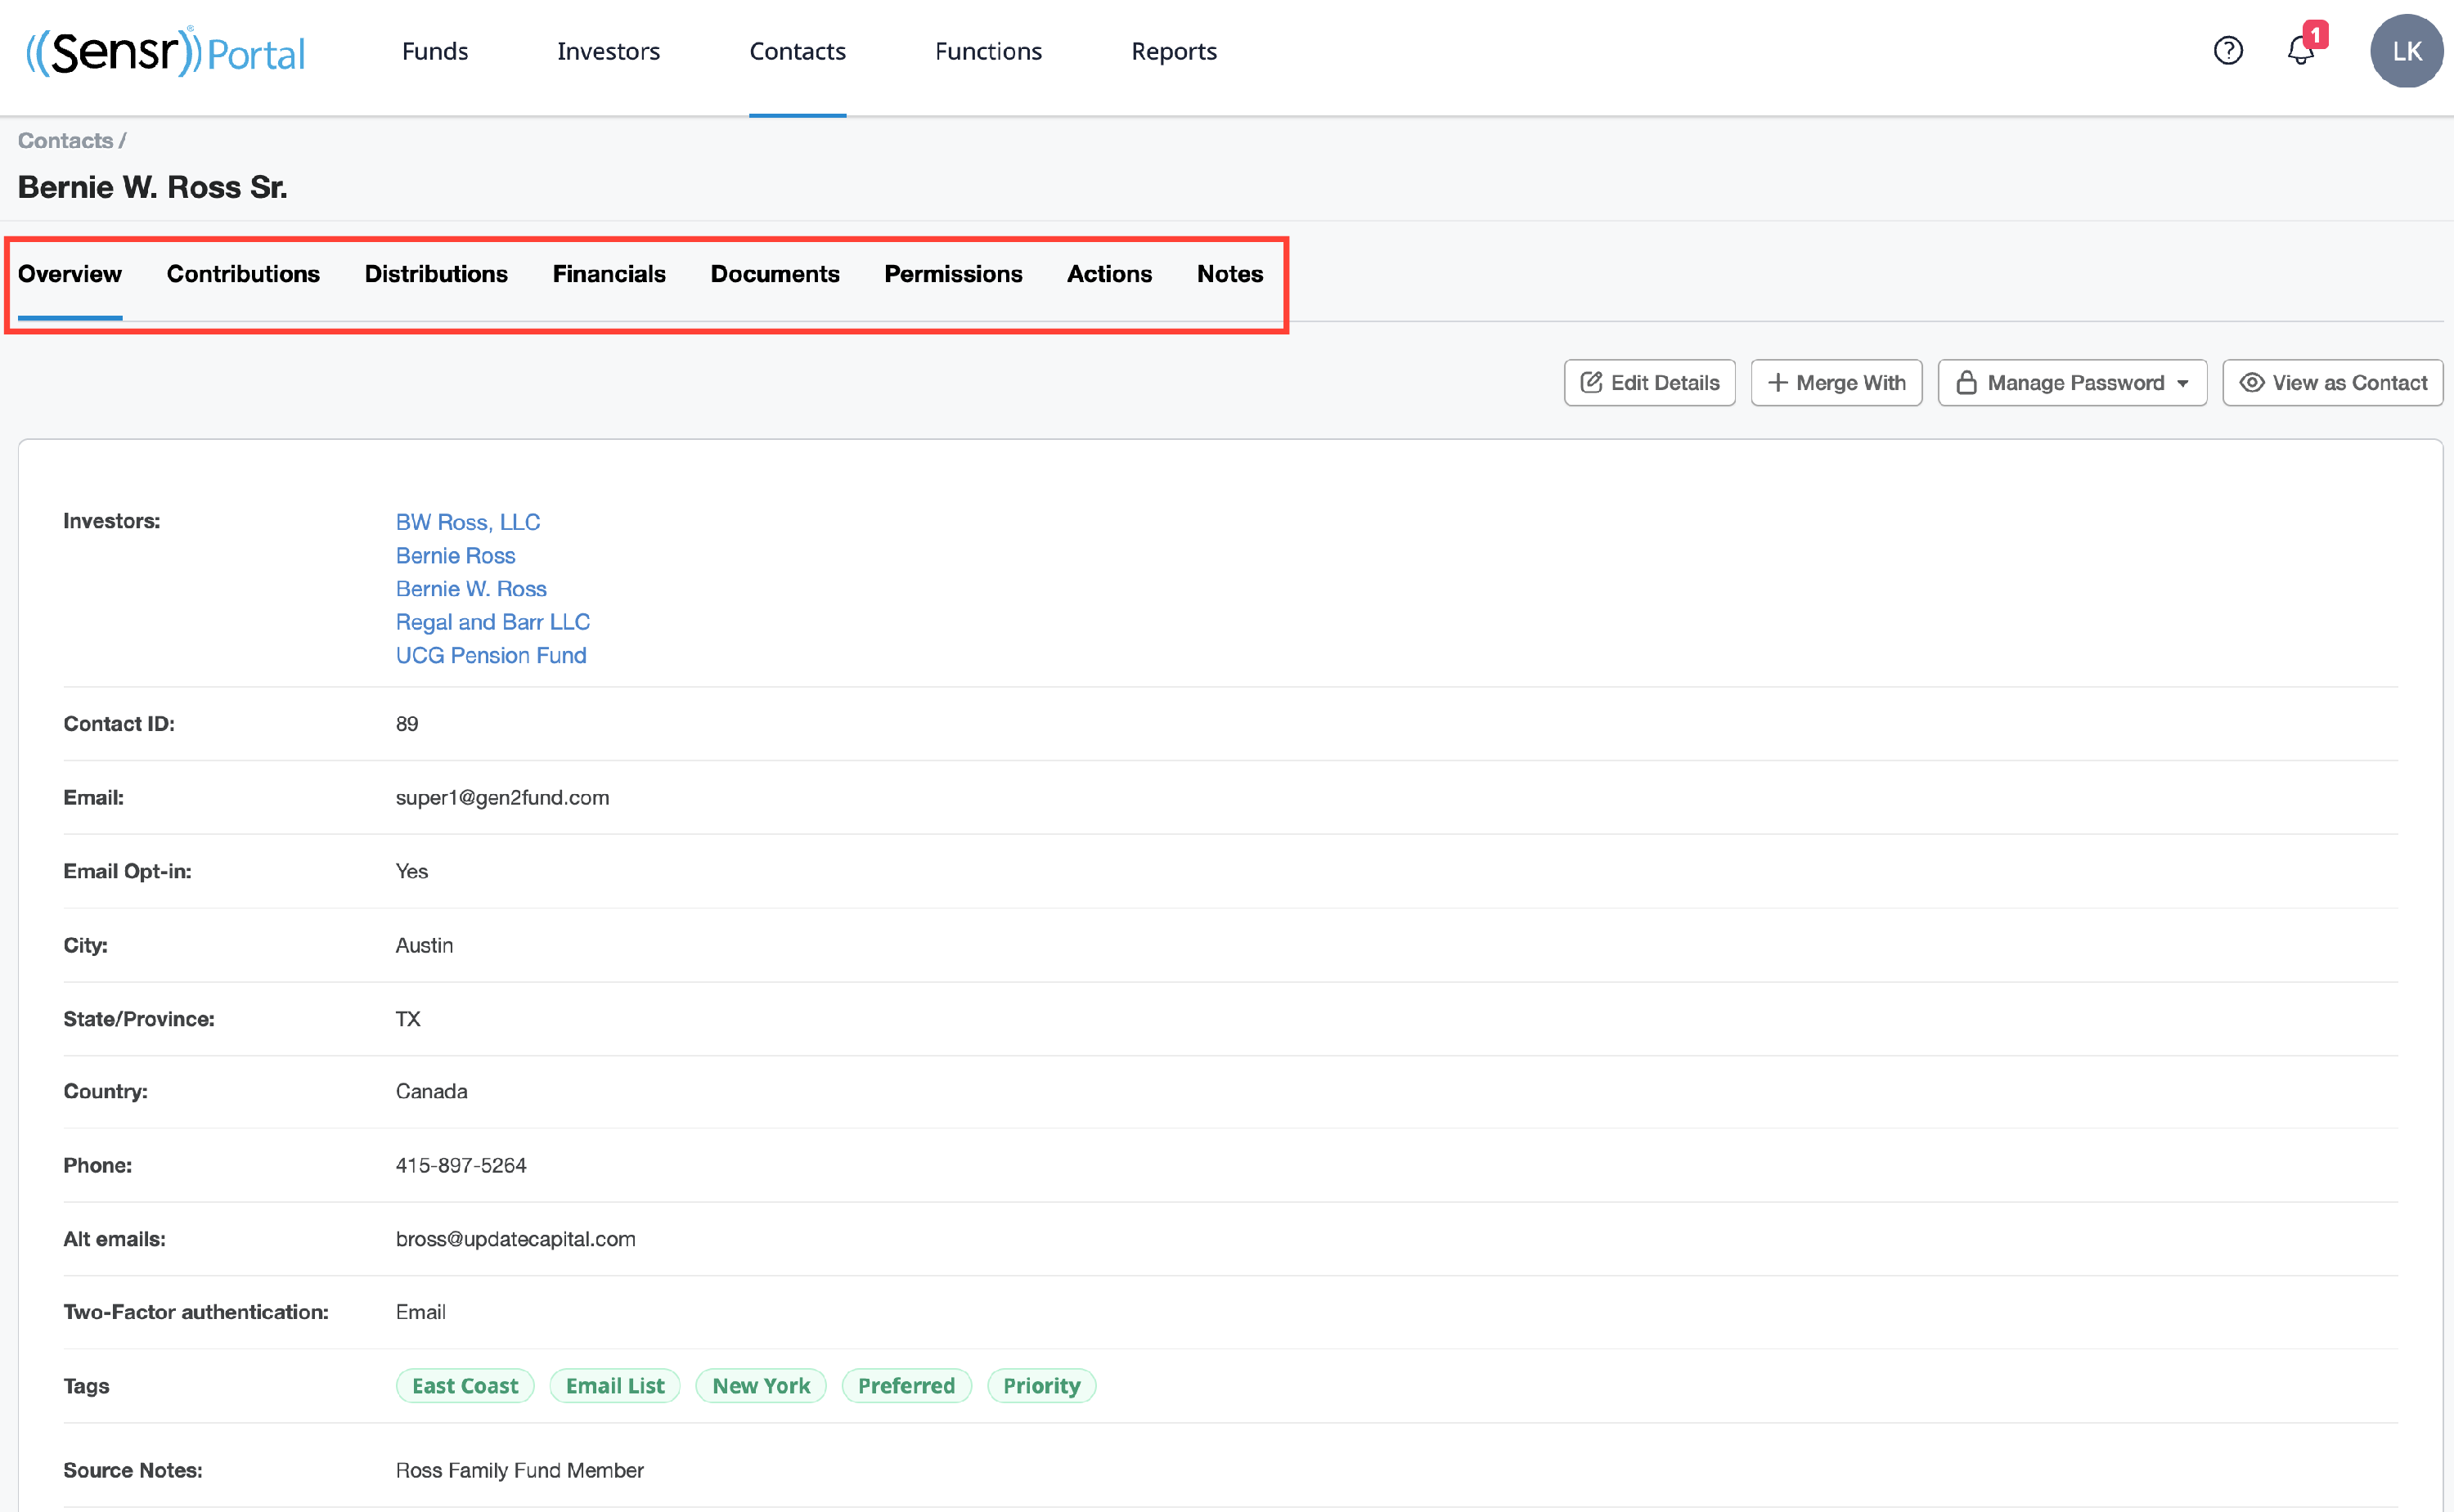Open the Investors menu
The width and height of the screenshot is (2454, 1512).
[608, 51]
